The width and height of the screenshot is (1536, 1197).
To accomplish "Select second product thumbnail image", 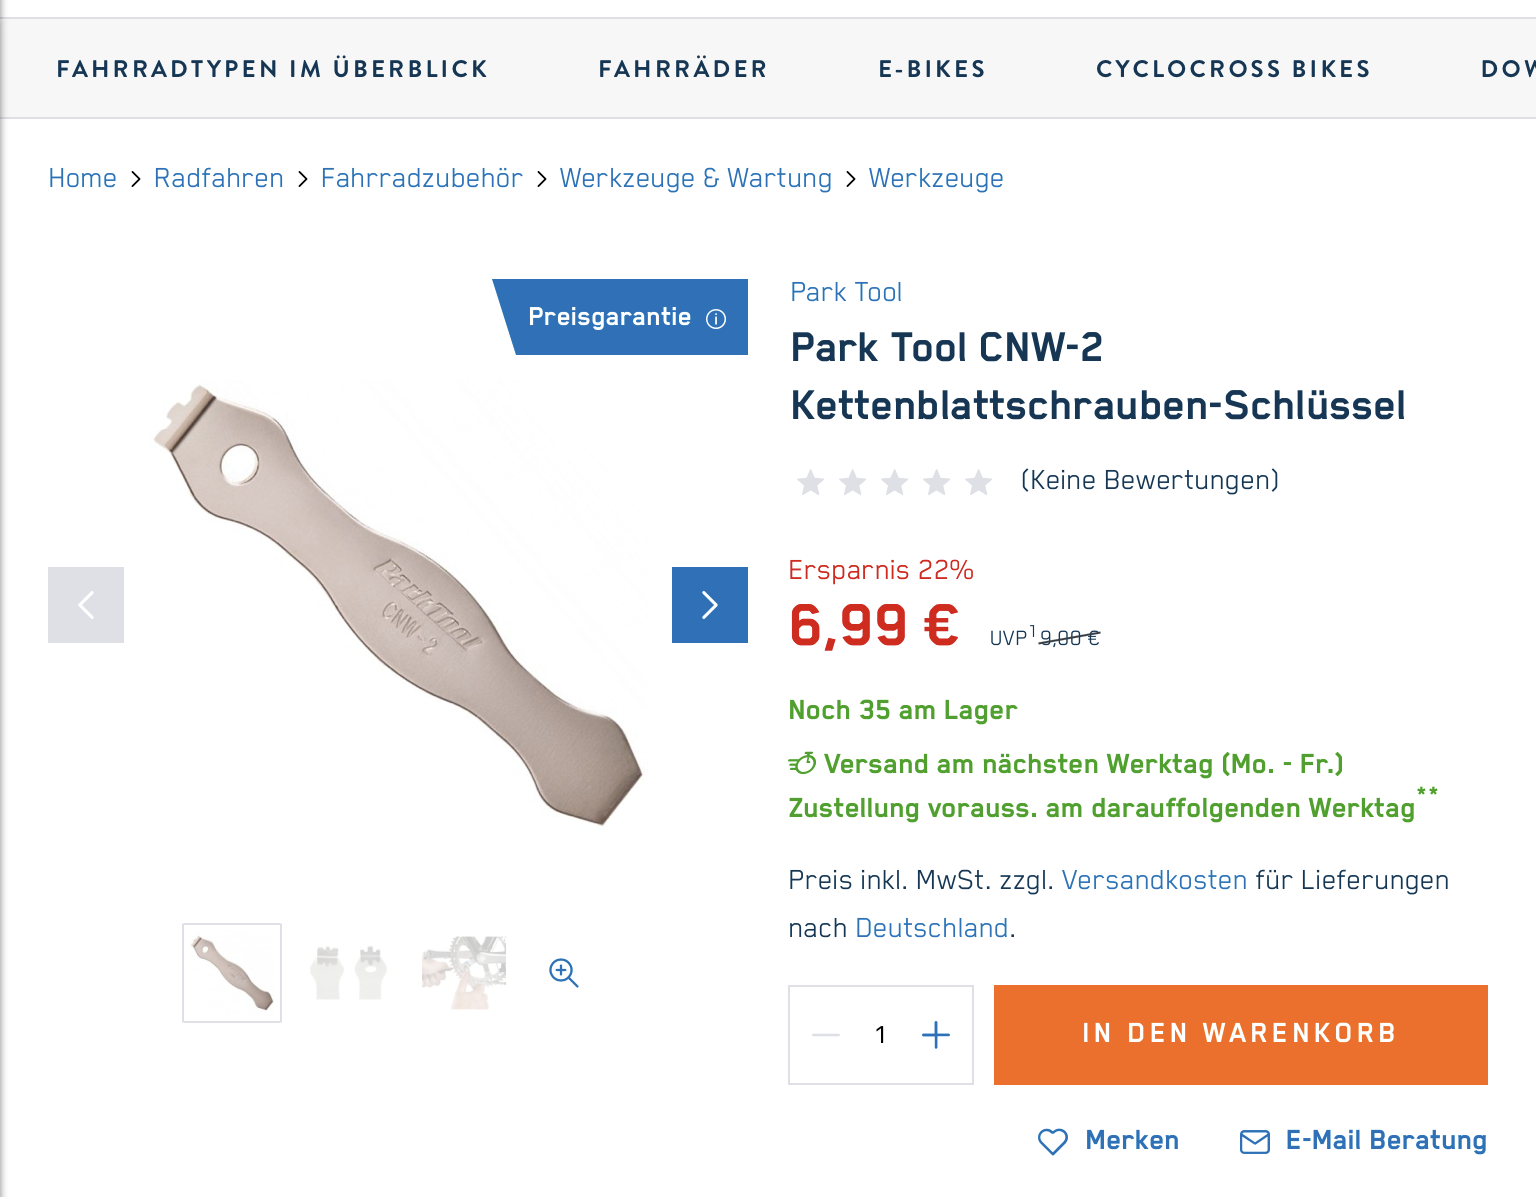I will coord(348,973).
